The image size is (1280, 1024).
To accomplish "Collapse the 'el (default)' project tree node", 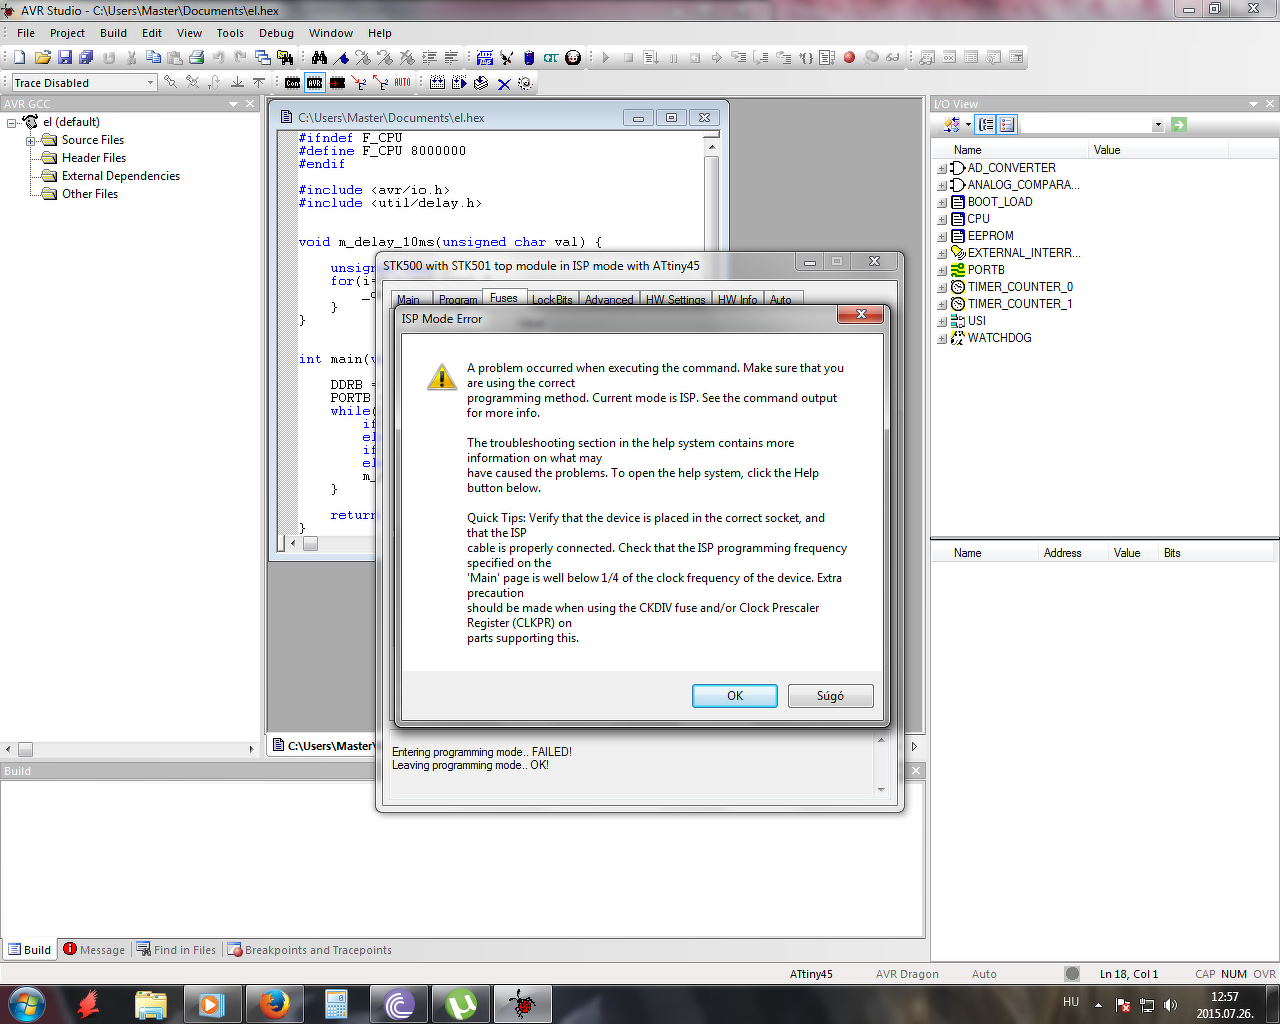I will [x=12, y=123].
